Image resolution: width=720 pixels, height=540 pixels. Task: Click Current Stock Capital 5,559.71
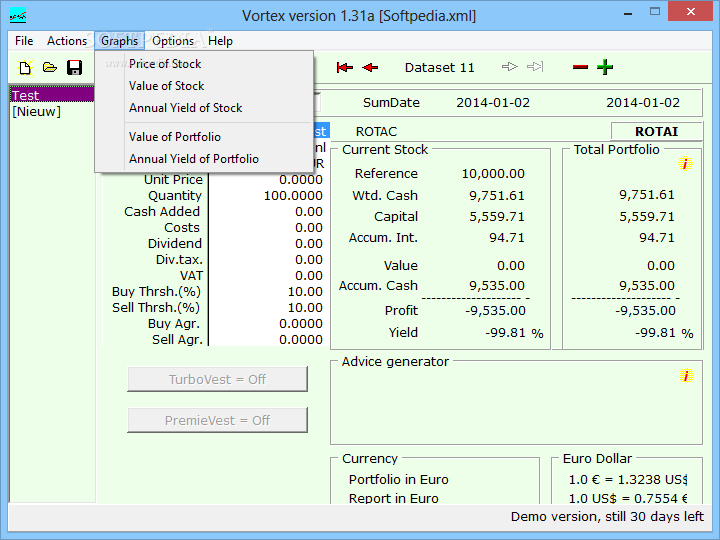pyautogui.click(x=497, y=217)
